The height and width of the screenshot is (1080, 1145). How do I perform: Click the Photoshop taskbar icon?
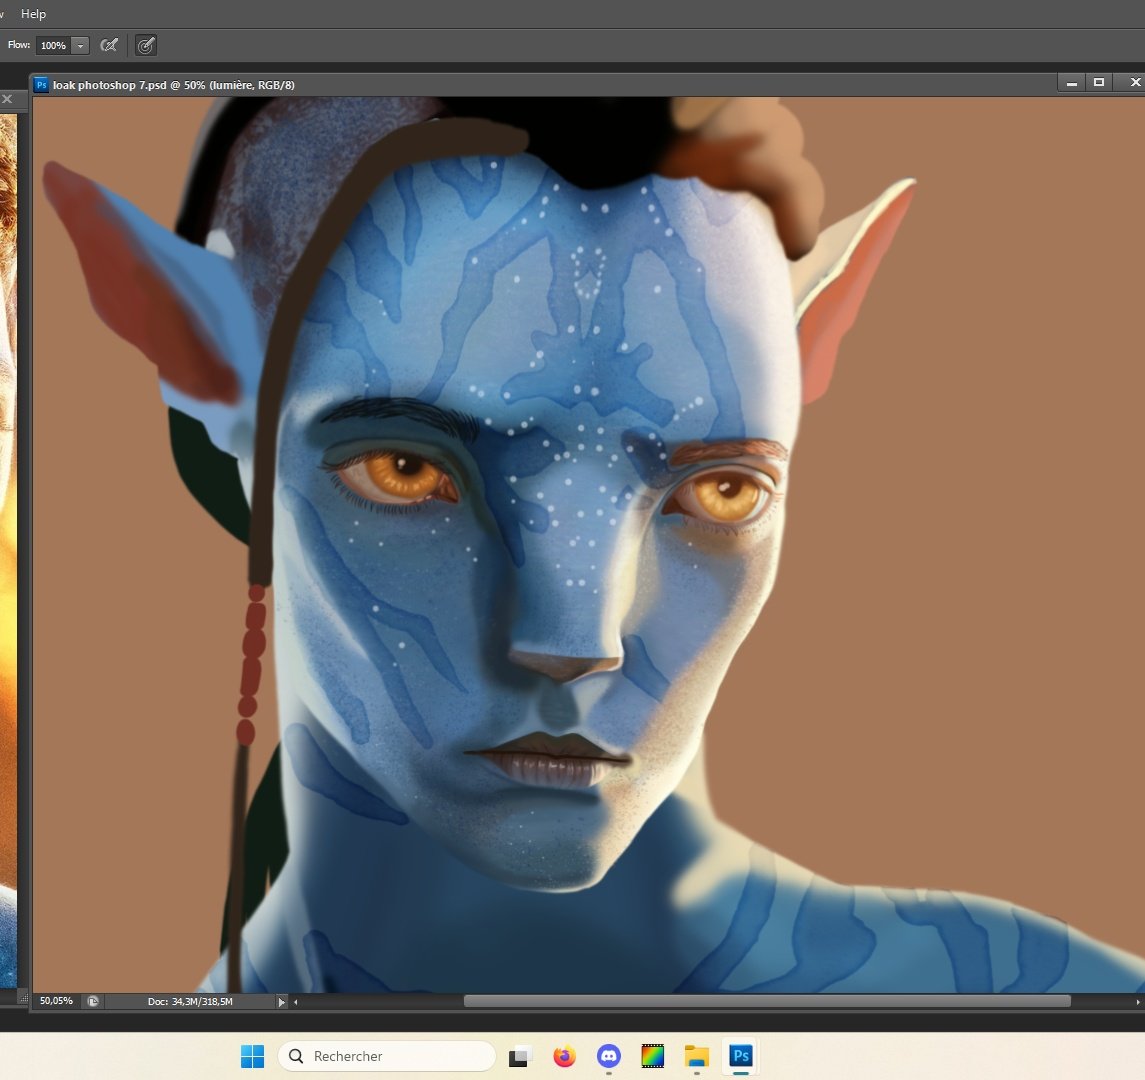(740, 1056)
